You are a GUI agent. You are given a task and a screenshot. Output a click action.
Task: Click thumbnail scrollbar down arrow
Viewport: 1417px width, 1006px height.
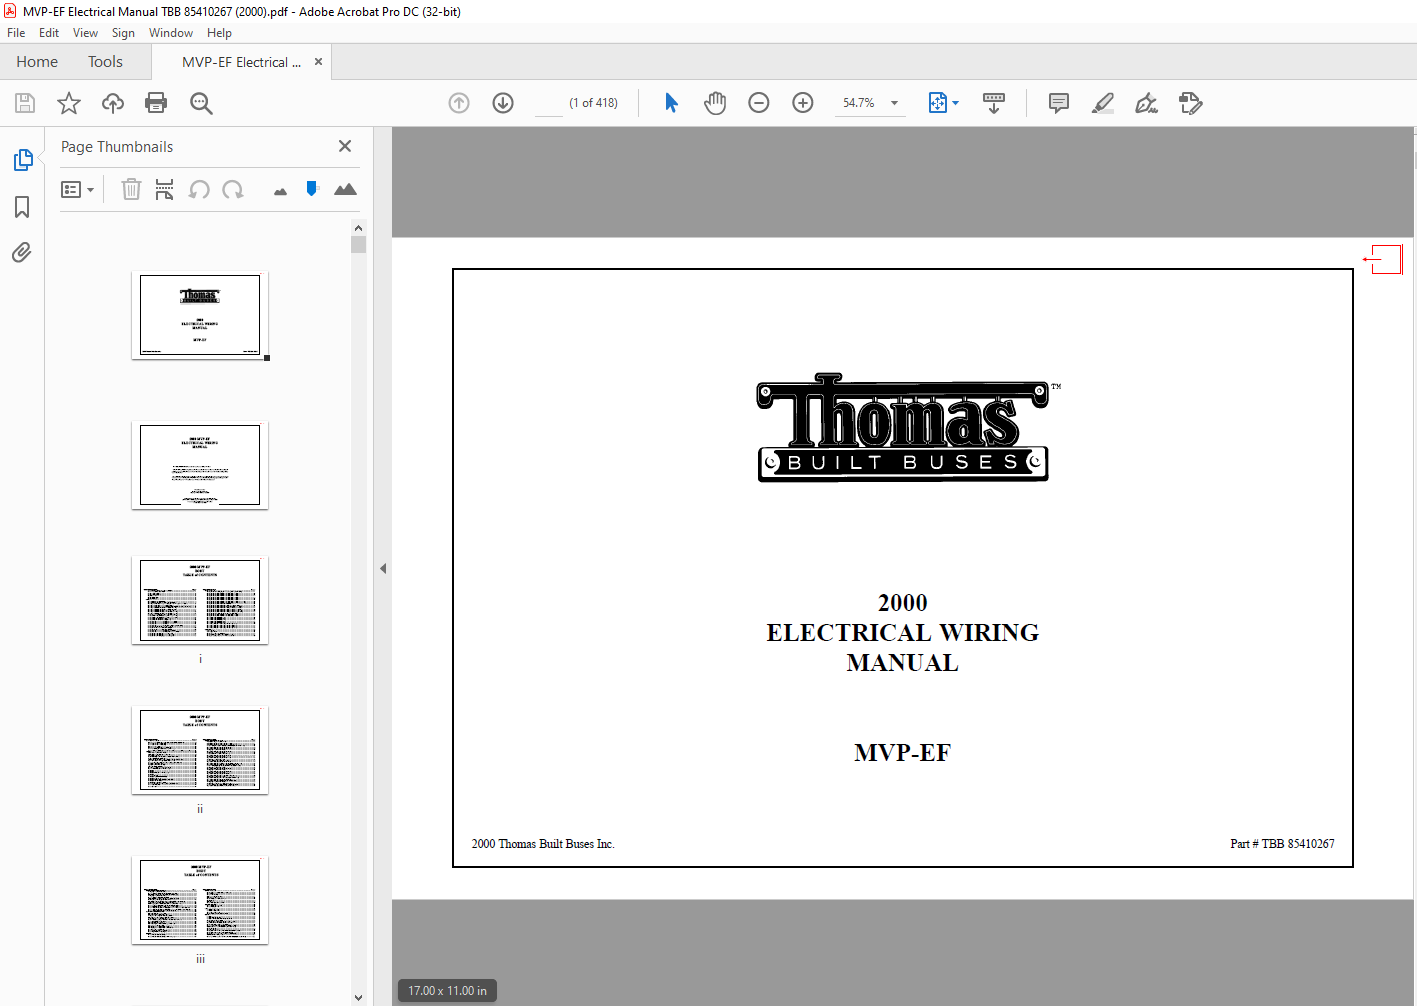coord(358,997)
